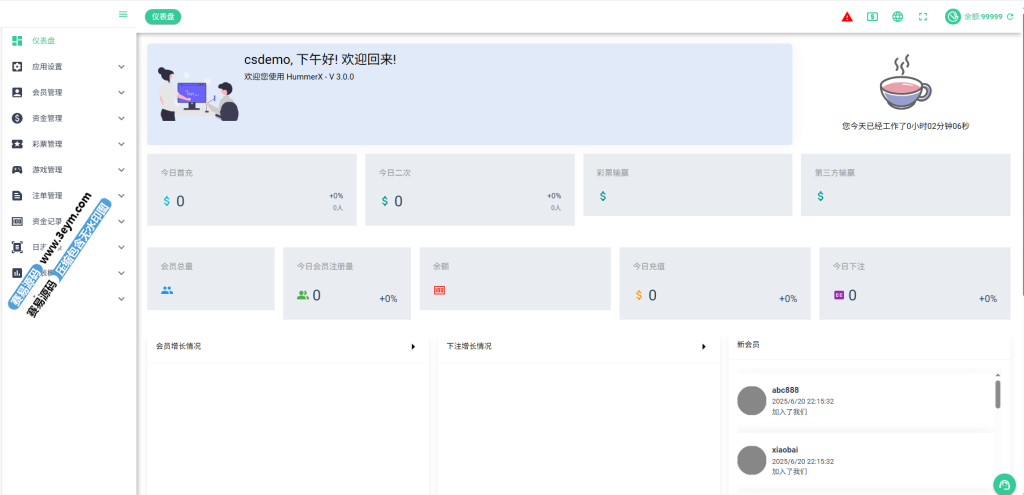Click the 会员总量 people icon
Viewport: 1024px width, 495px height.
pyautogui.click(x=167, y=290)
